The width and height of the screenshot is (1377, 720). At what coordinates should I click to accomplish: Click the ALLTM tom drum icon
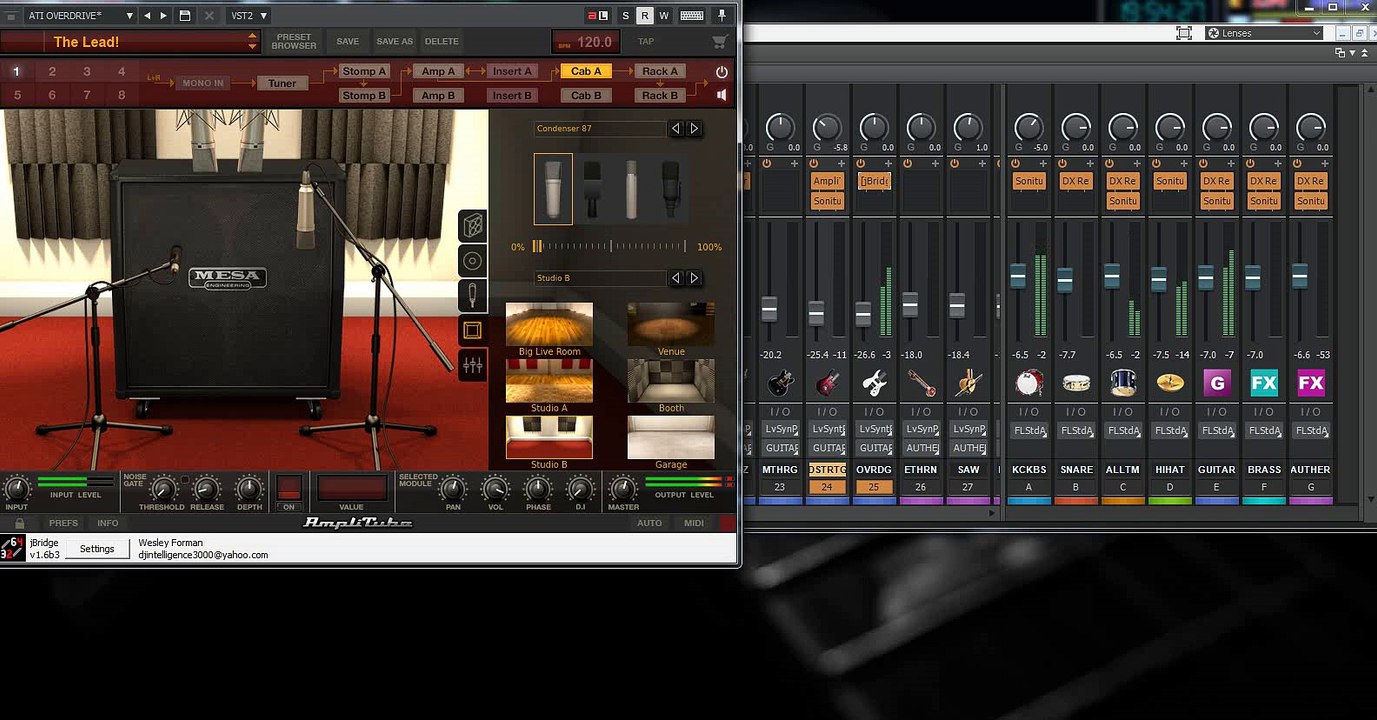point(1123,383)
